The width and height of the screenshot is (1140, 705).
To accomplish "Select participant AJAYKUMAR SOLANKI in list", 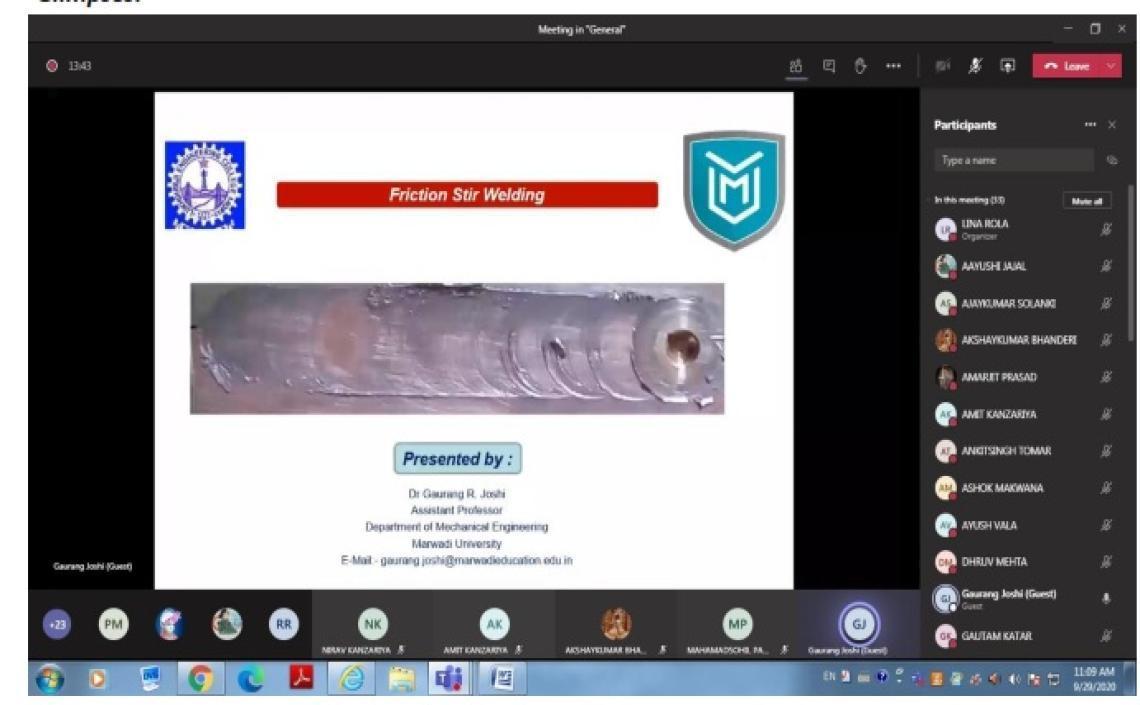I will [x=1025, y=303].
